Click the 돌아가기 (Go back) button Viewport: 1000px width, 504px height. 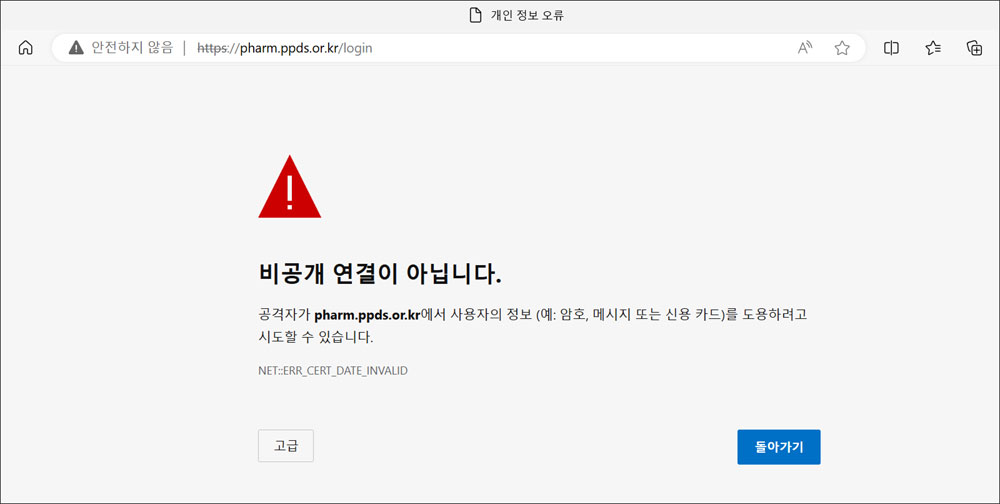pyautogui.click(x=779, y=447)
